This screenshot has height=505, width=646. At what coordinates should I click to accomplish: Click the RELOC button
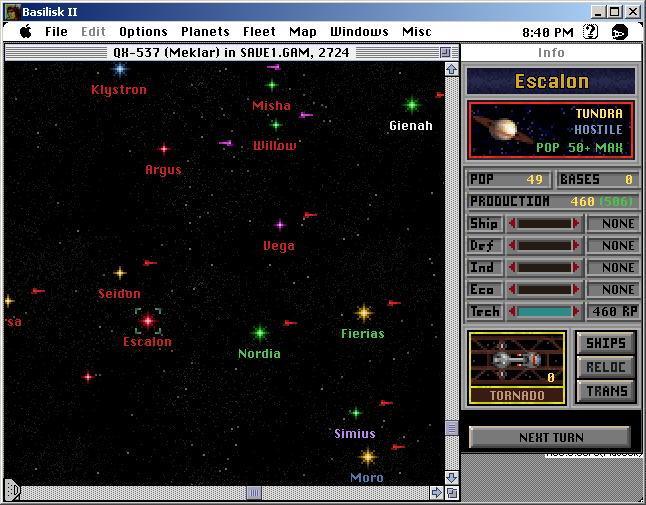click(x=605, y=367)
